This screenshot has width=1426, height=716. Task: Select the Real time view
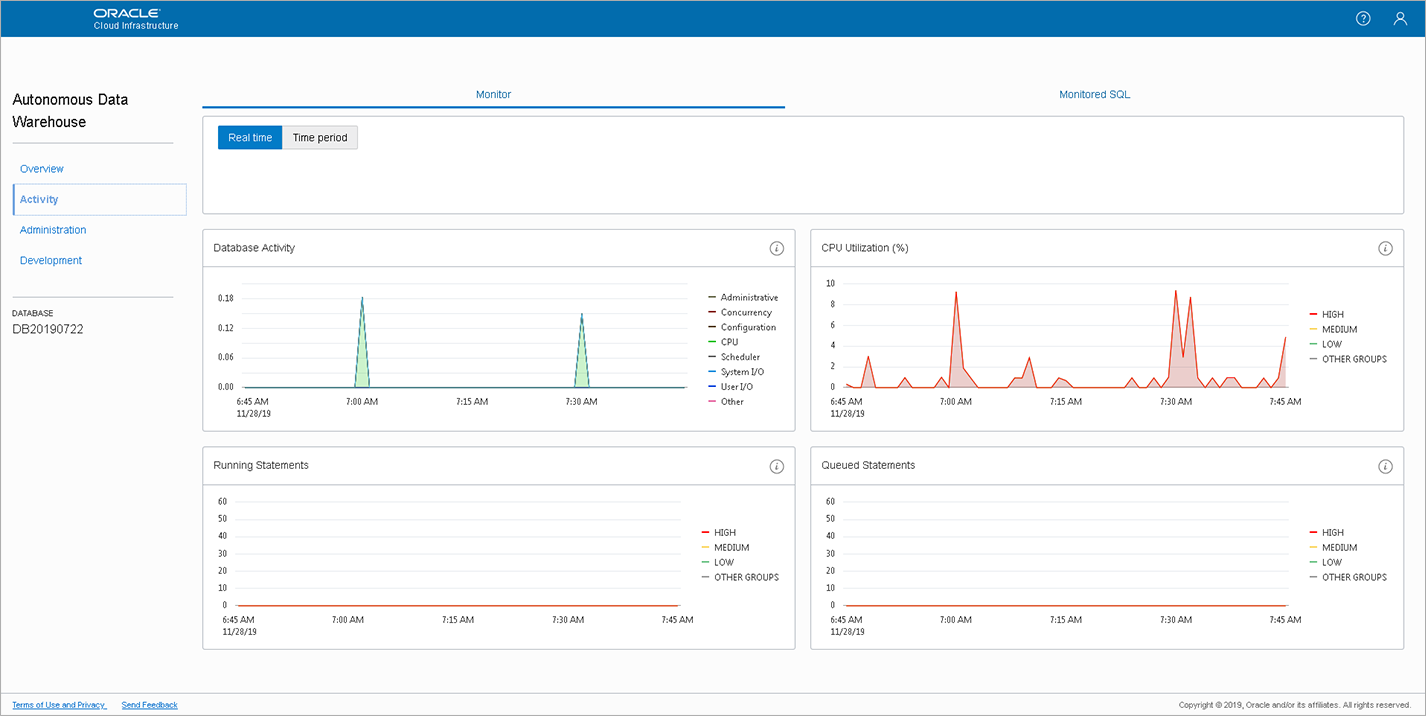[x=250, y=138]
